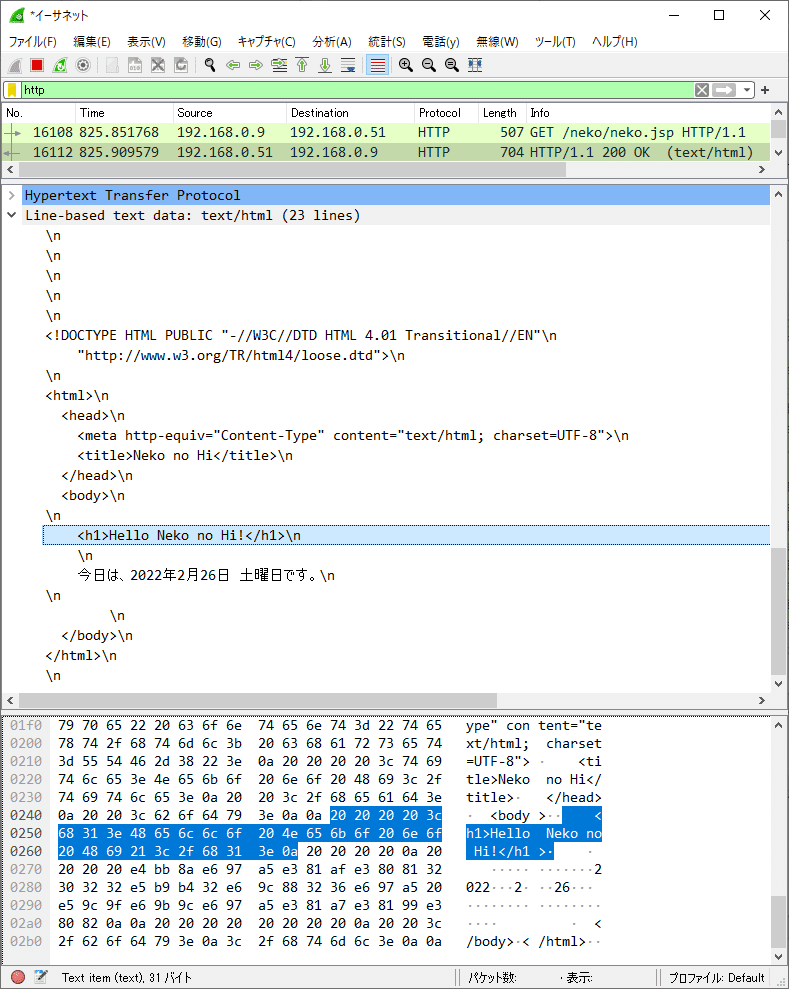Jump to the last packet
789x989 pixels.
pos(325,65)
